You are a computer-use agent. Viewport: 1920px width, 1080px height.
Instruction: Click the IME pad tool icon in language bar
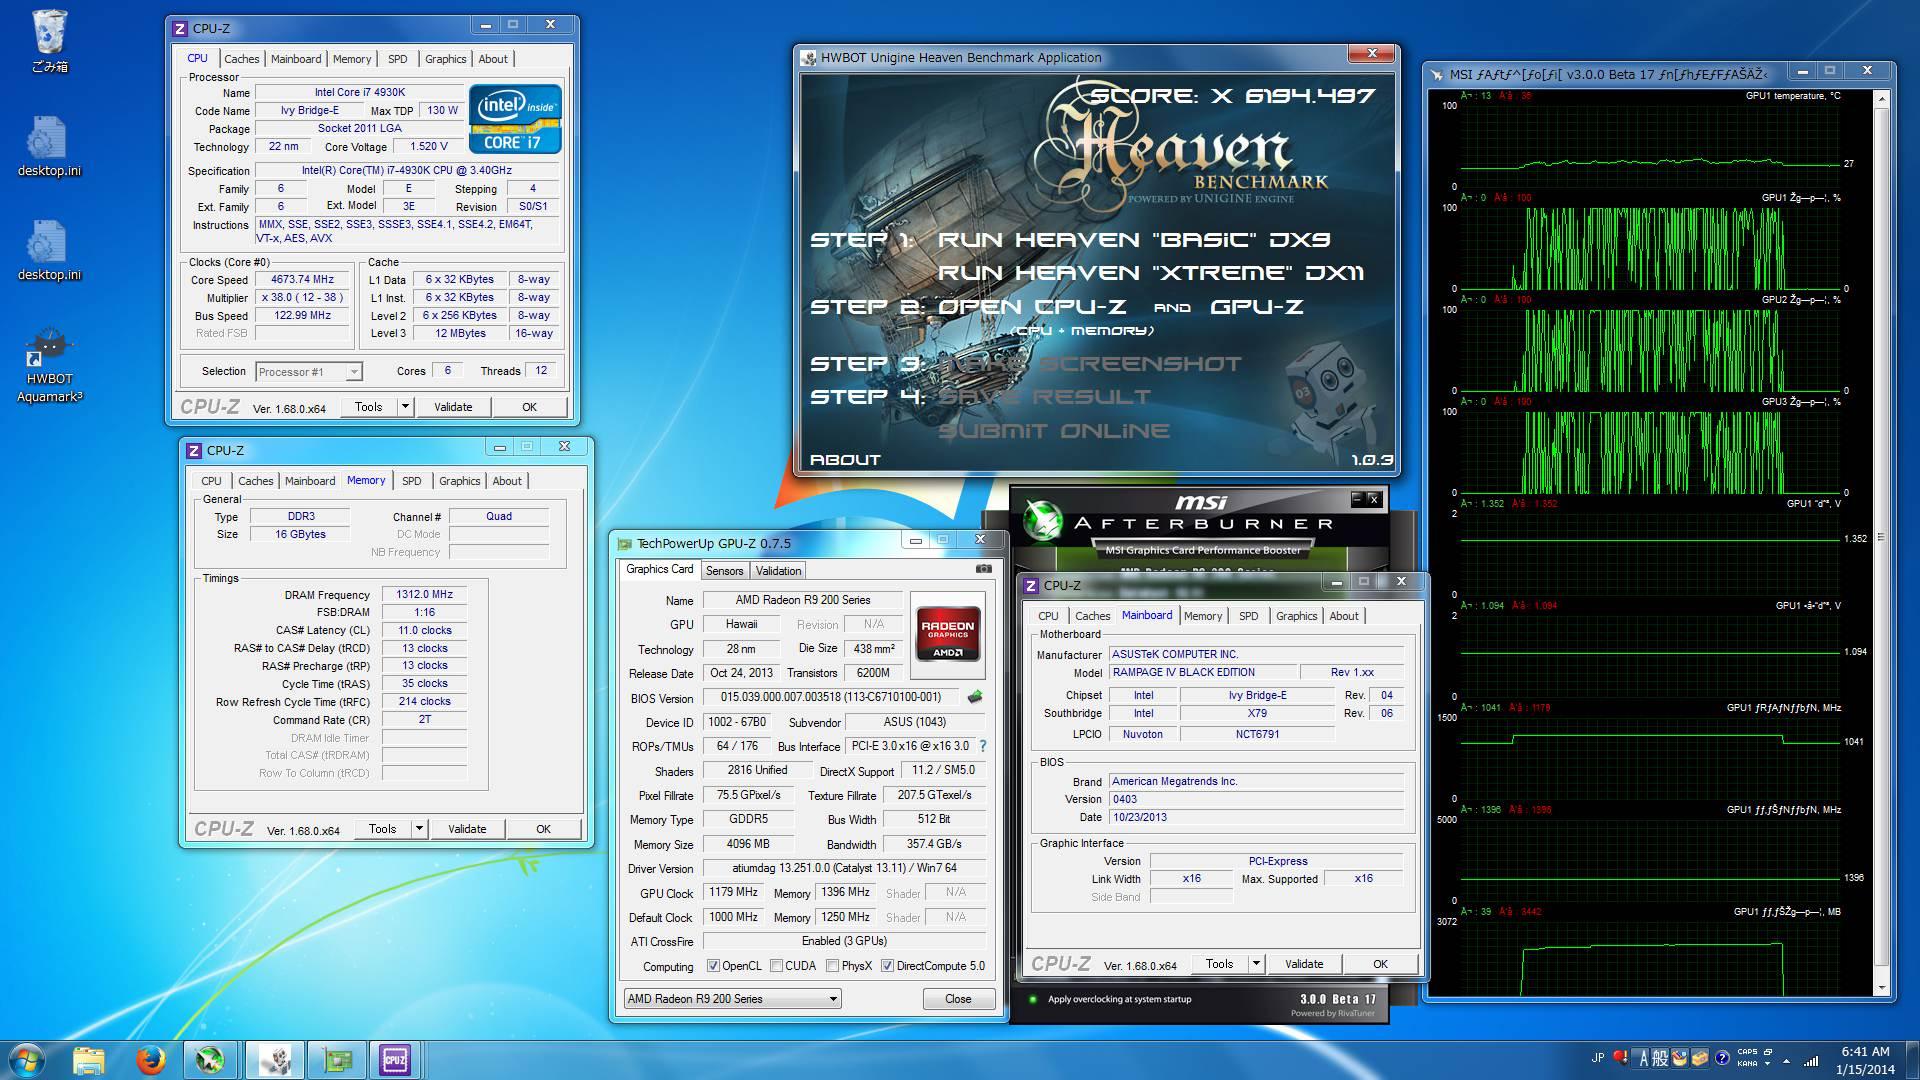coord(1680,1058)
